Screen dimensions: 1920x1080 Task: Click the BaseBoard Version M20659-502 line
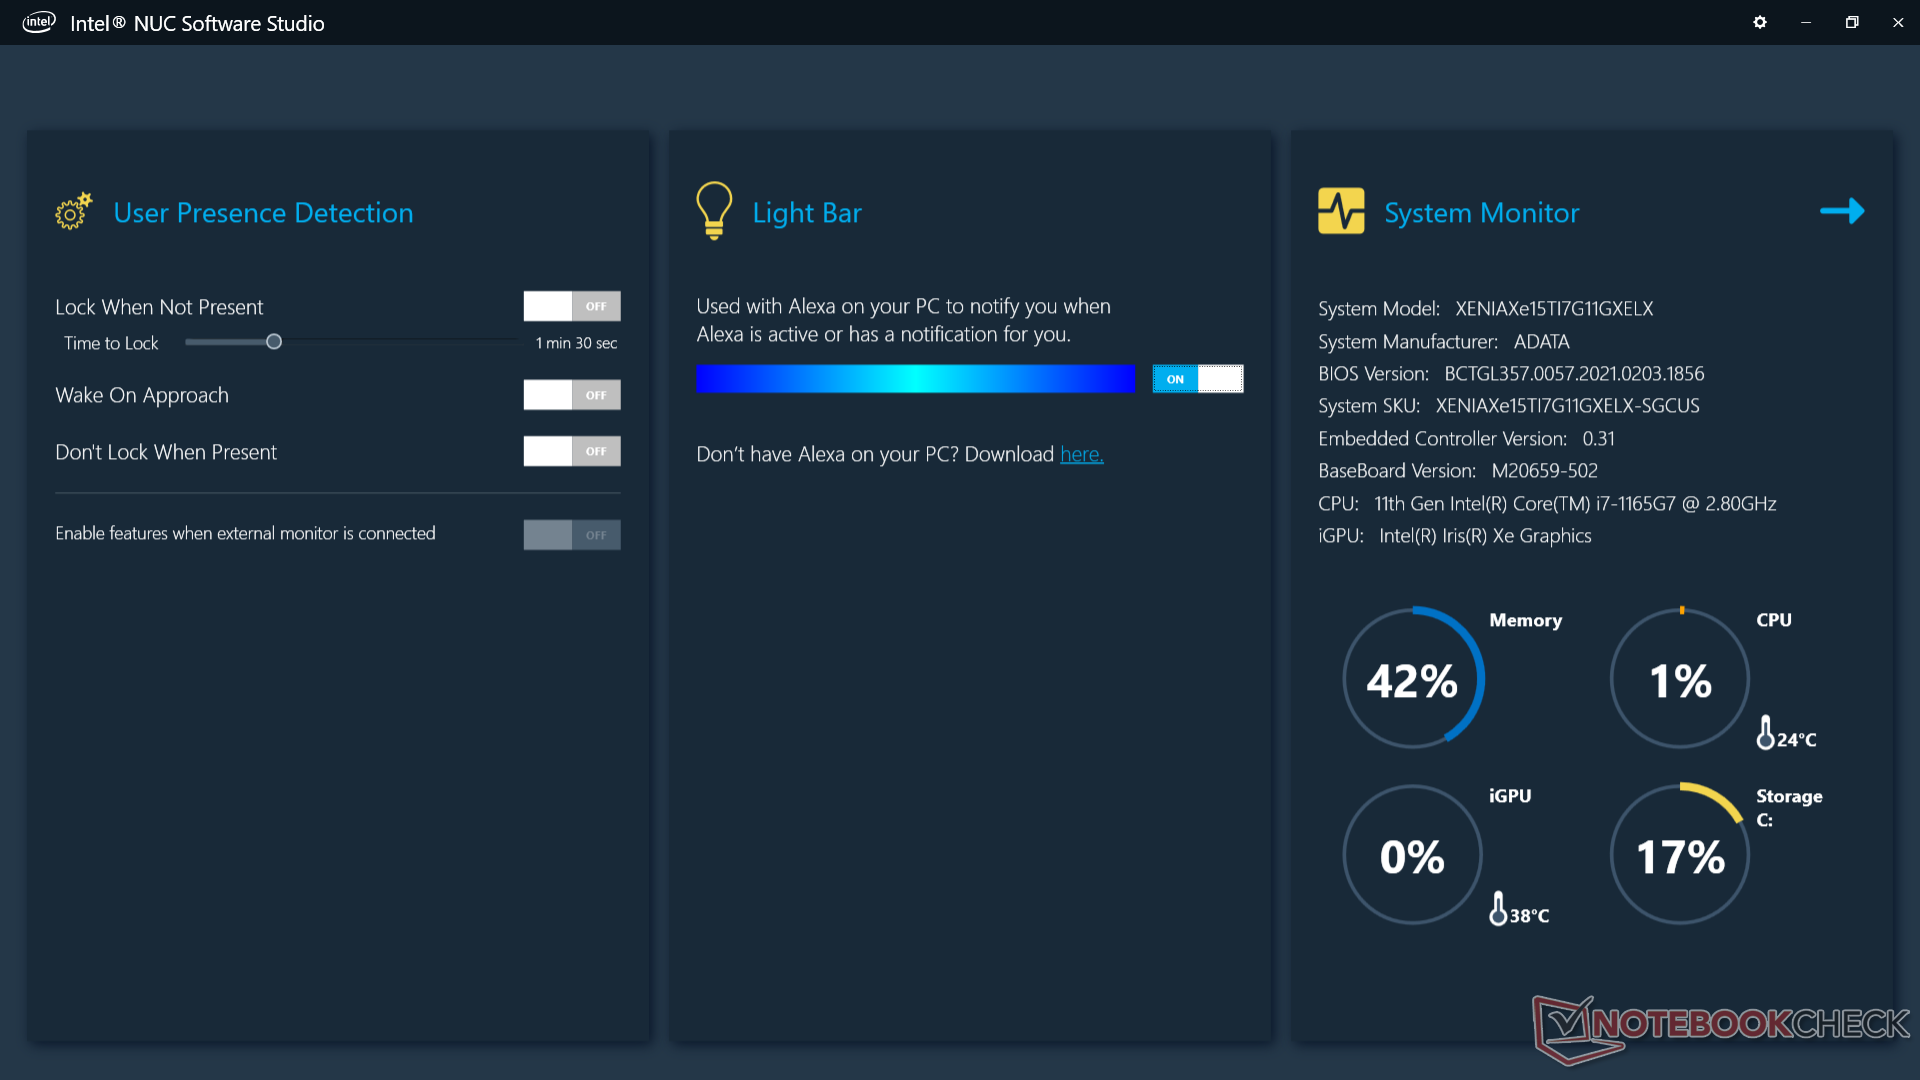pyautogui.click(x=1458, y=471)
